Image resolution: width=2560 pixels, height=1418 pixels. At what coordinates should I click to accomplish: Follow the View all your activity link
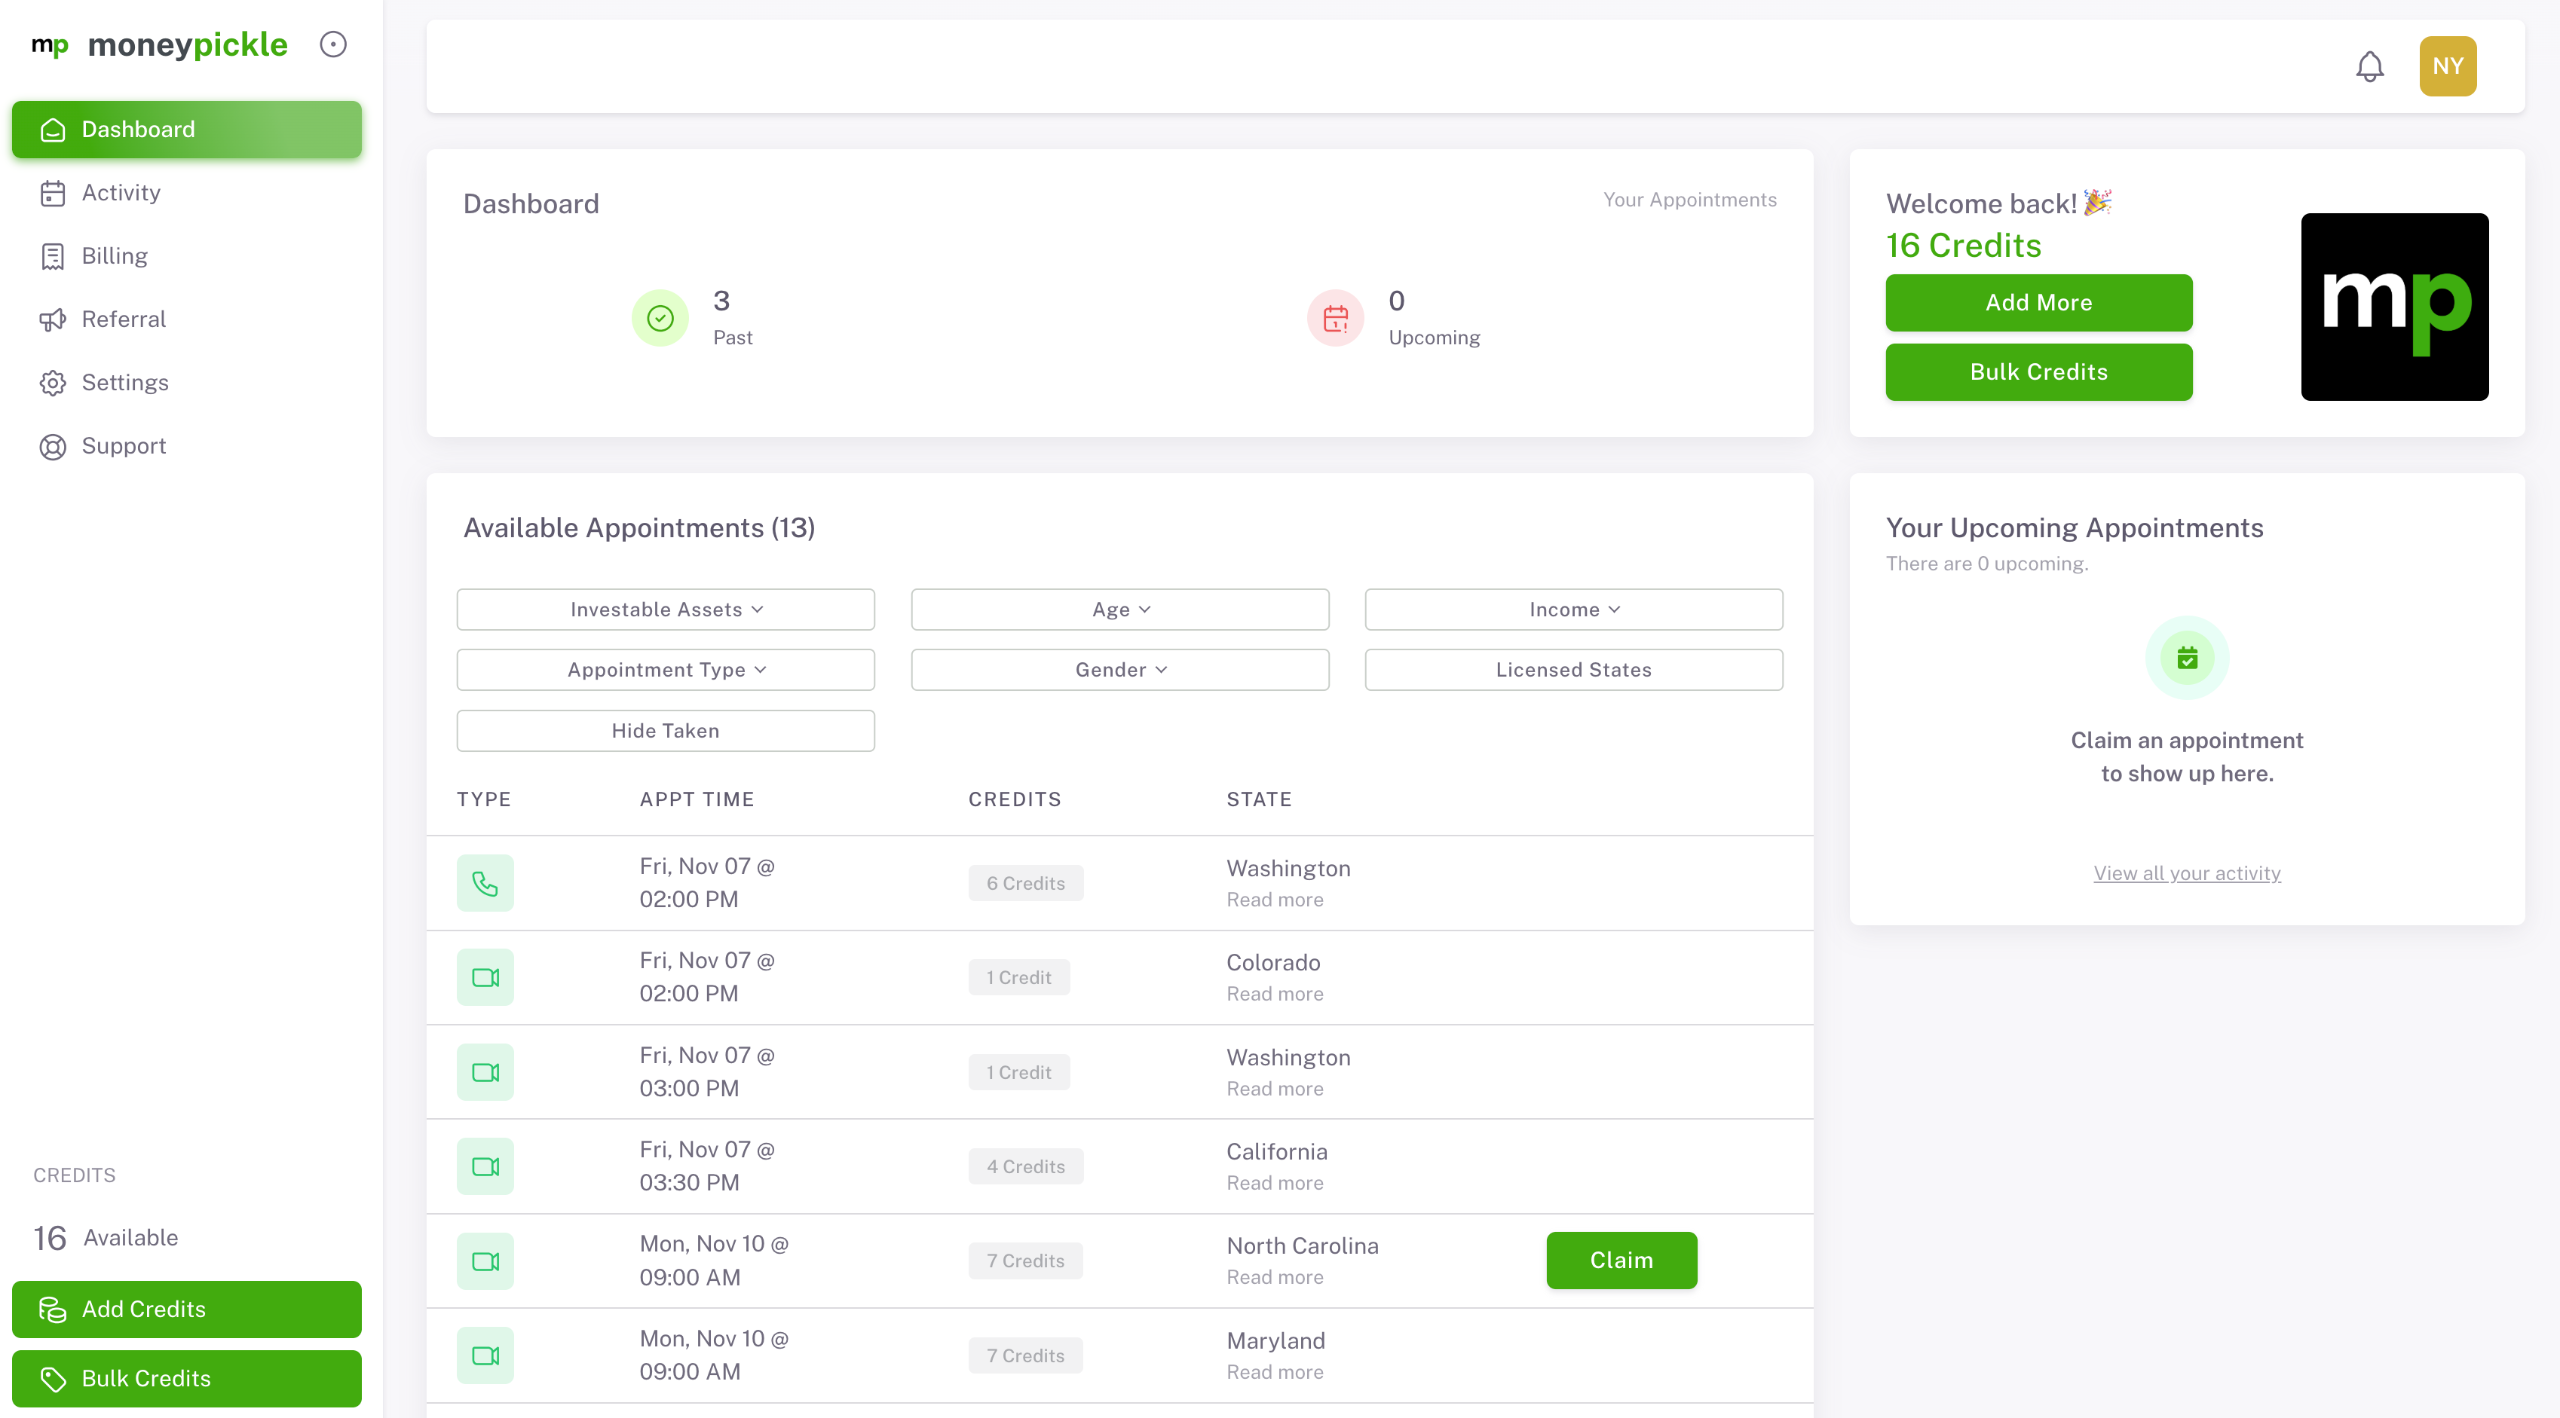[x=2187, y=873]
